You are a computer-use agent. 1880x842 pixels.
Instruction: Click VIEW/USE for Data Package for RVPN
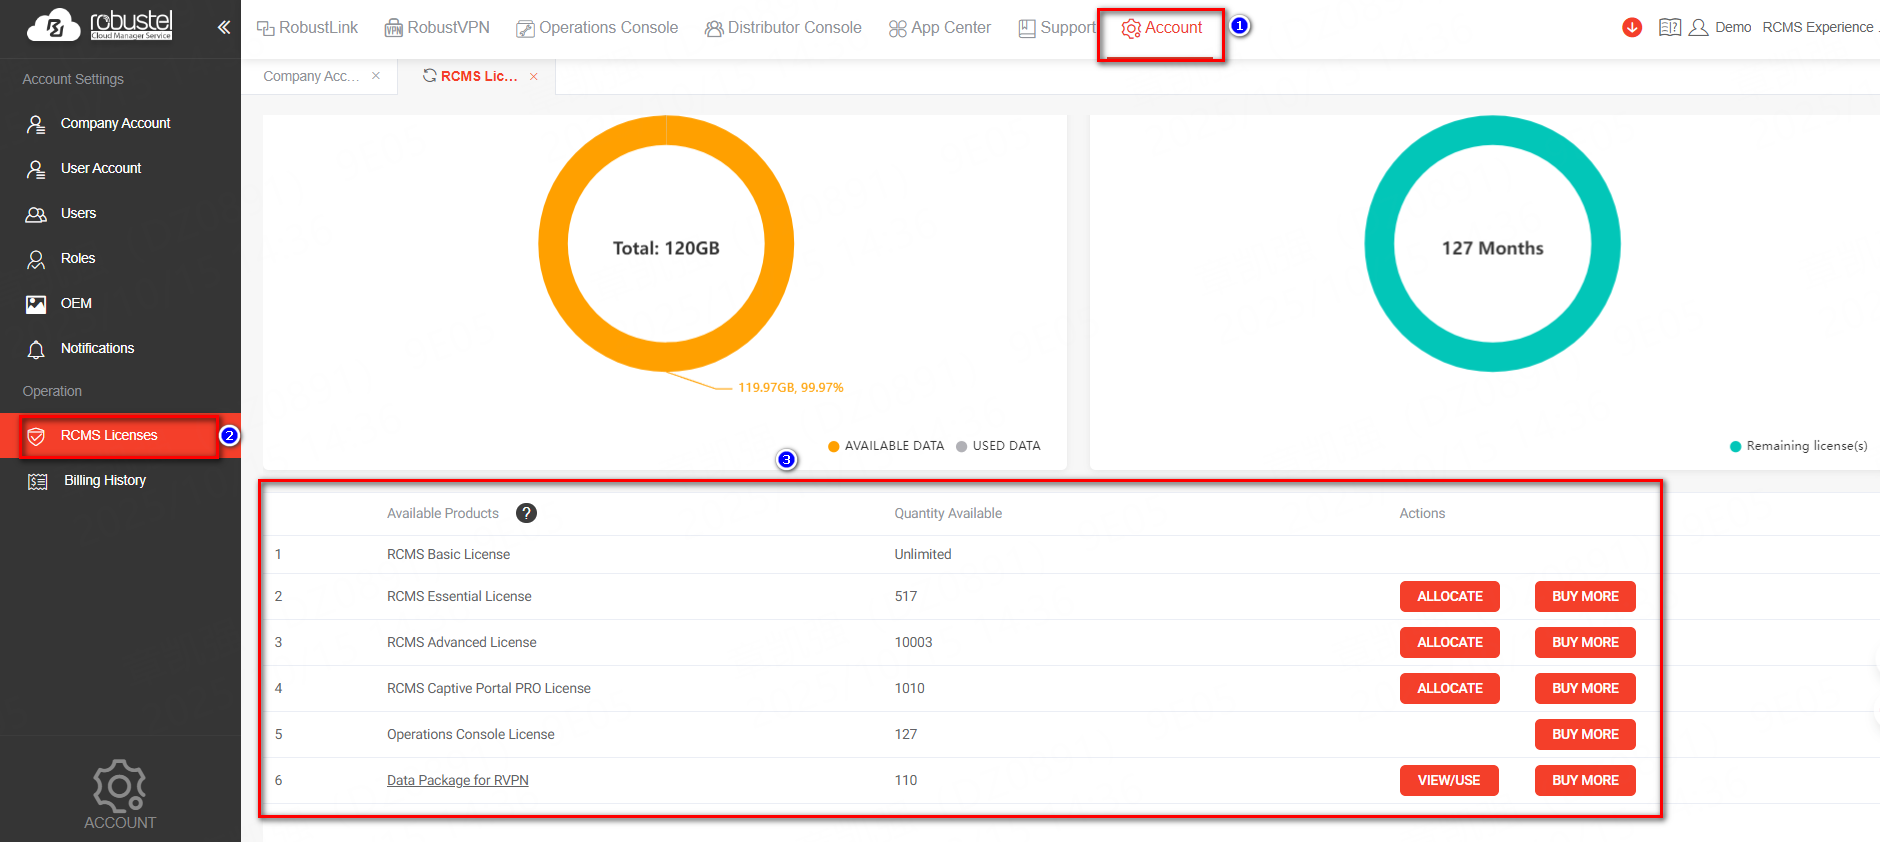[1449, 781]
